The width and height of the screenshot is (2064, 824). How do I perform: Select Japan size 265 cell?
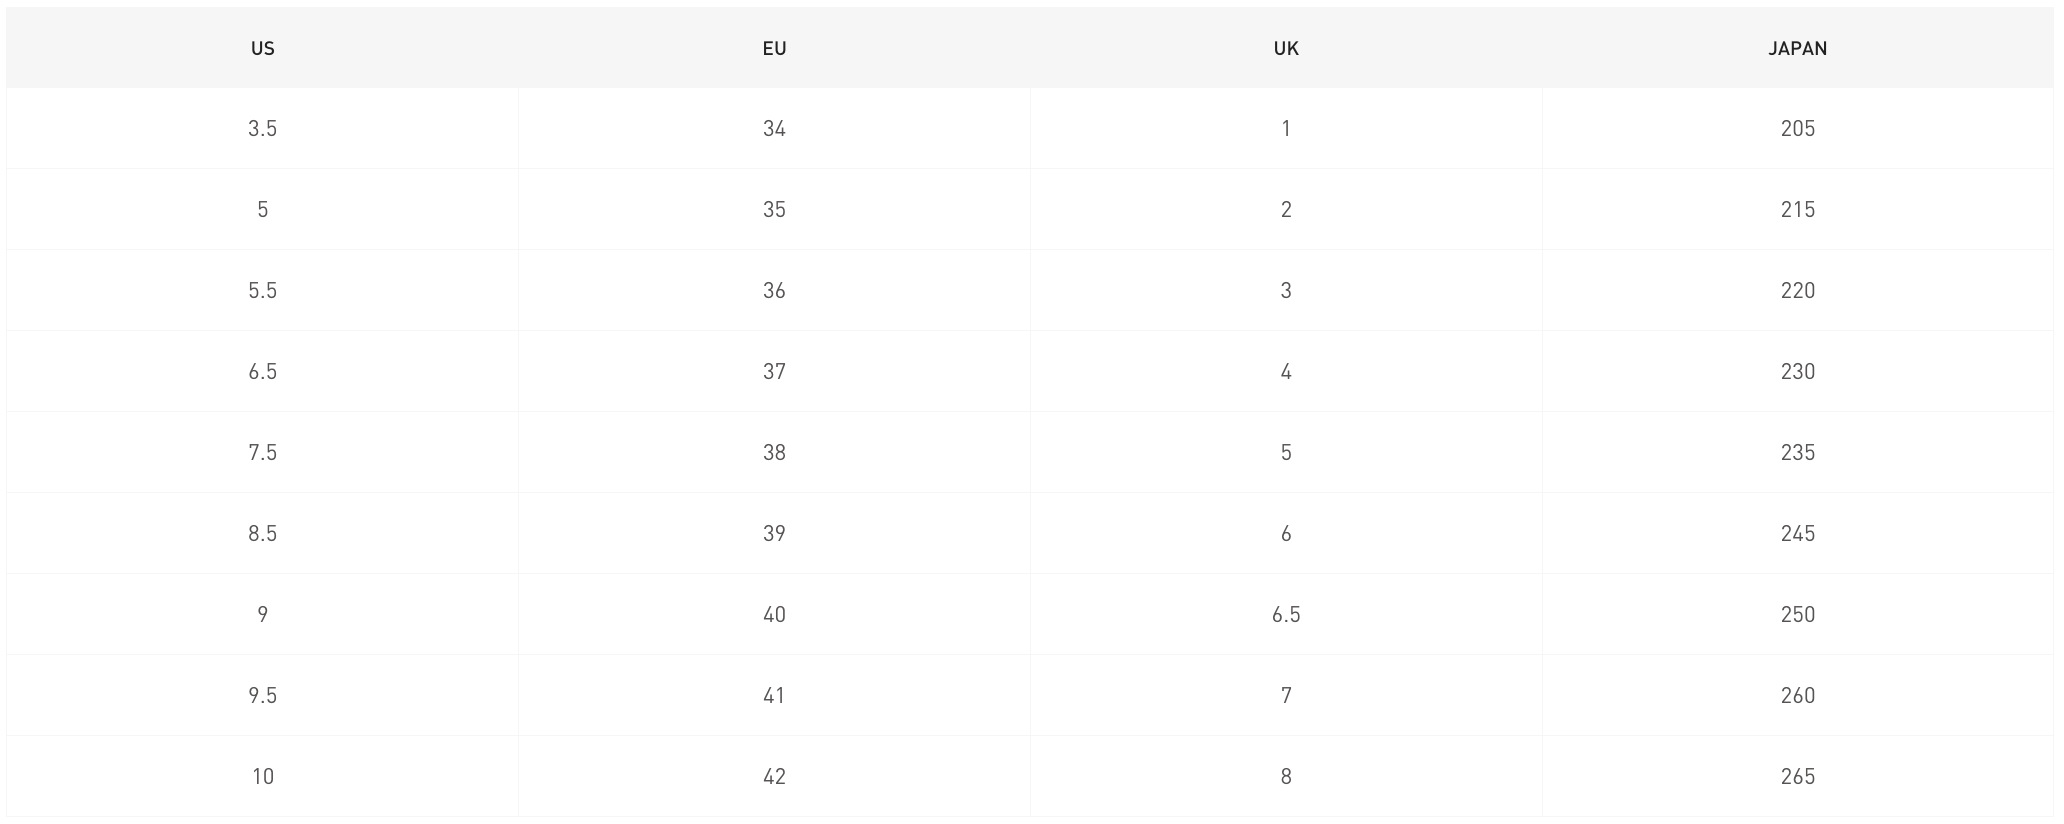[1798, 777]
